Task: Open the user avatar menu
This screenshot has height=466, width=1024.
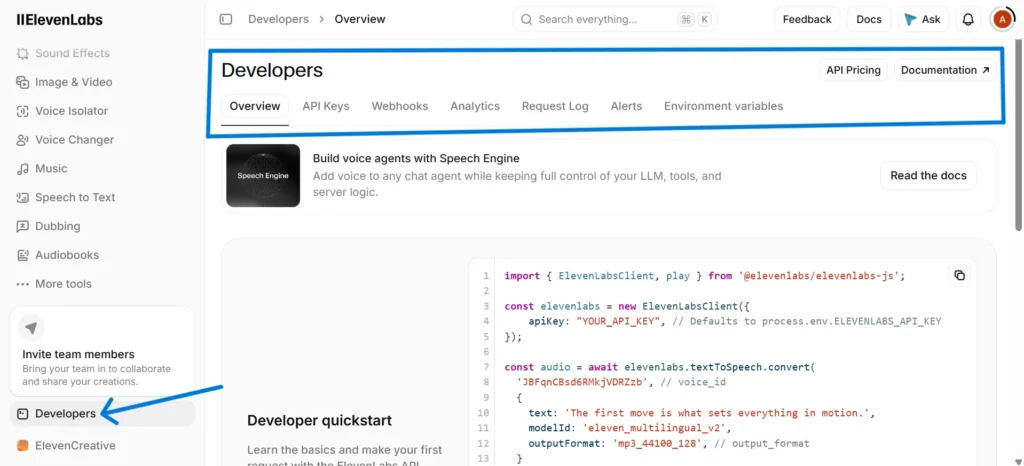Action: (1002, 20)
